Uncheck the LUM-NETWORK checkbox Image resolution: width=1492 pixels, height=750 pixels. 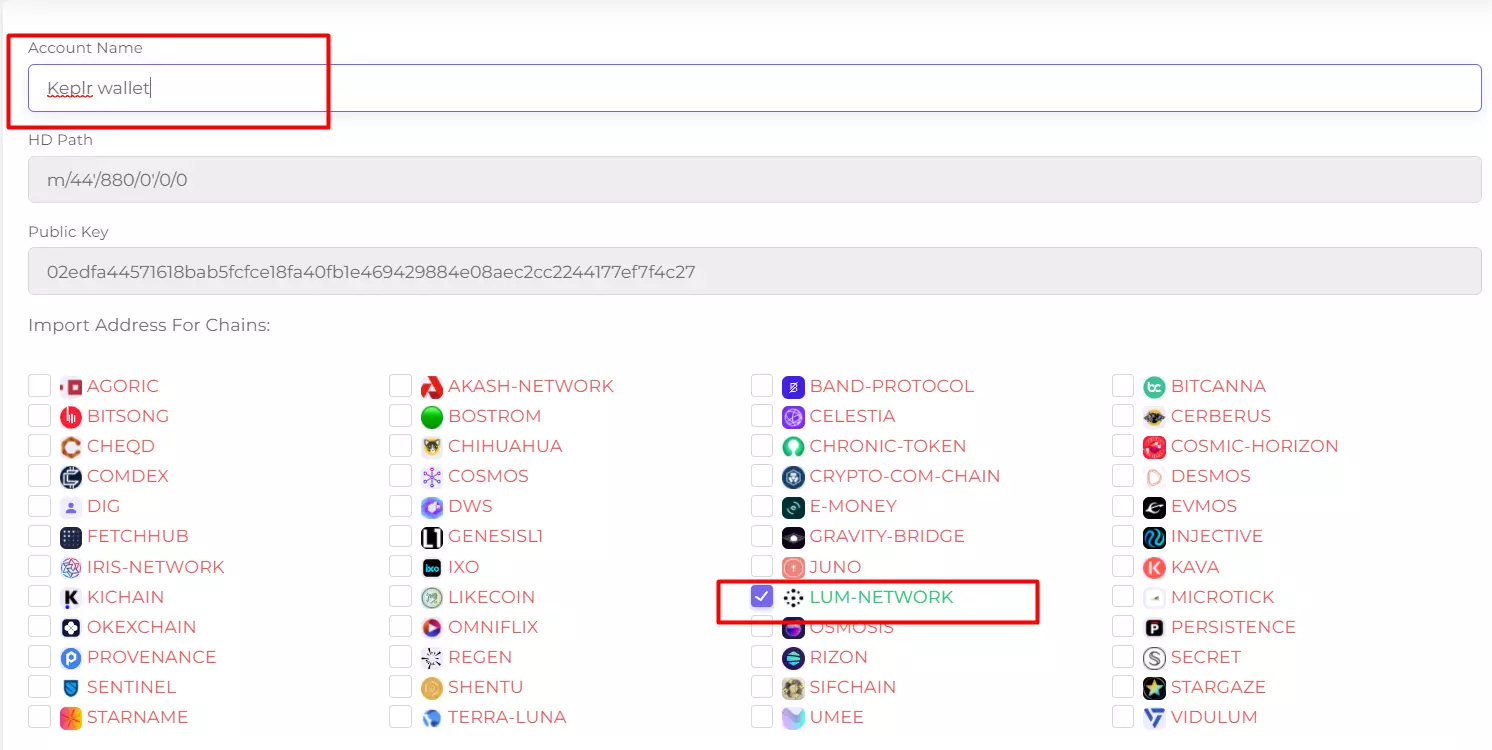point(762,597)
